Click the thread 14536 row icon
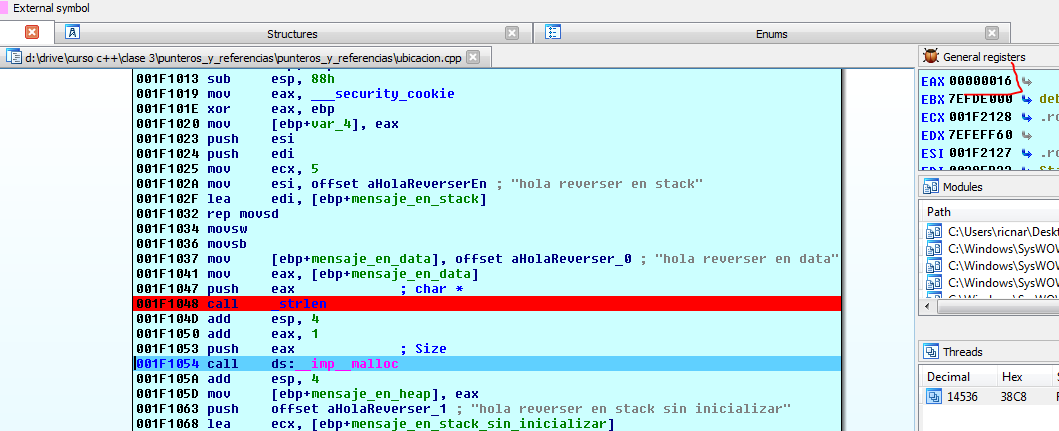The height and width of the screenshot is (431, 1059). 934,397
